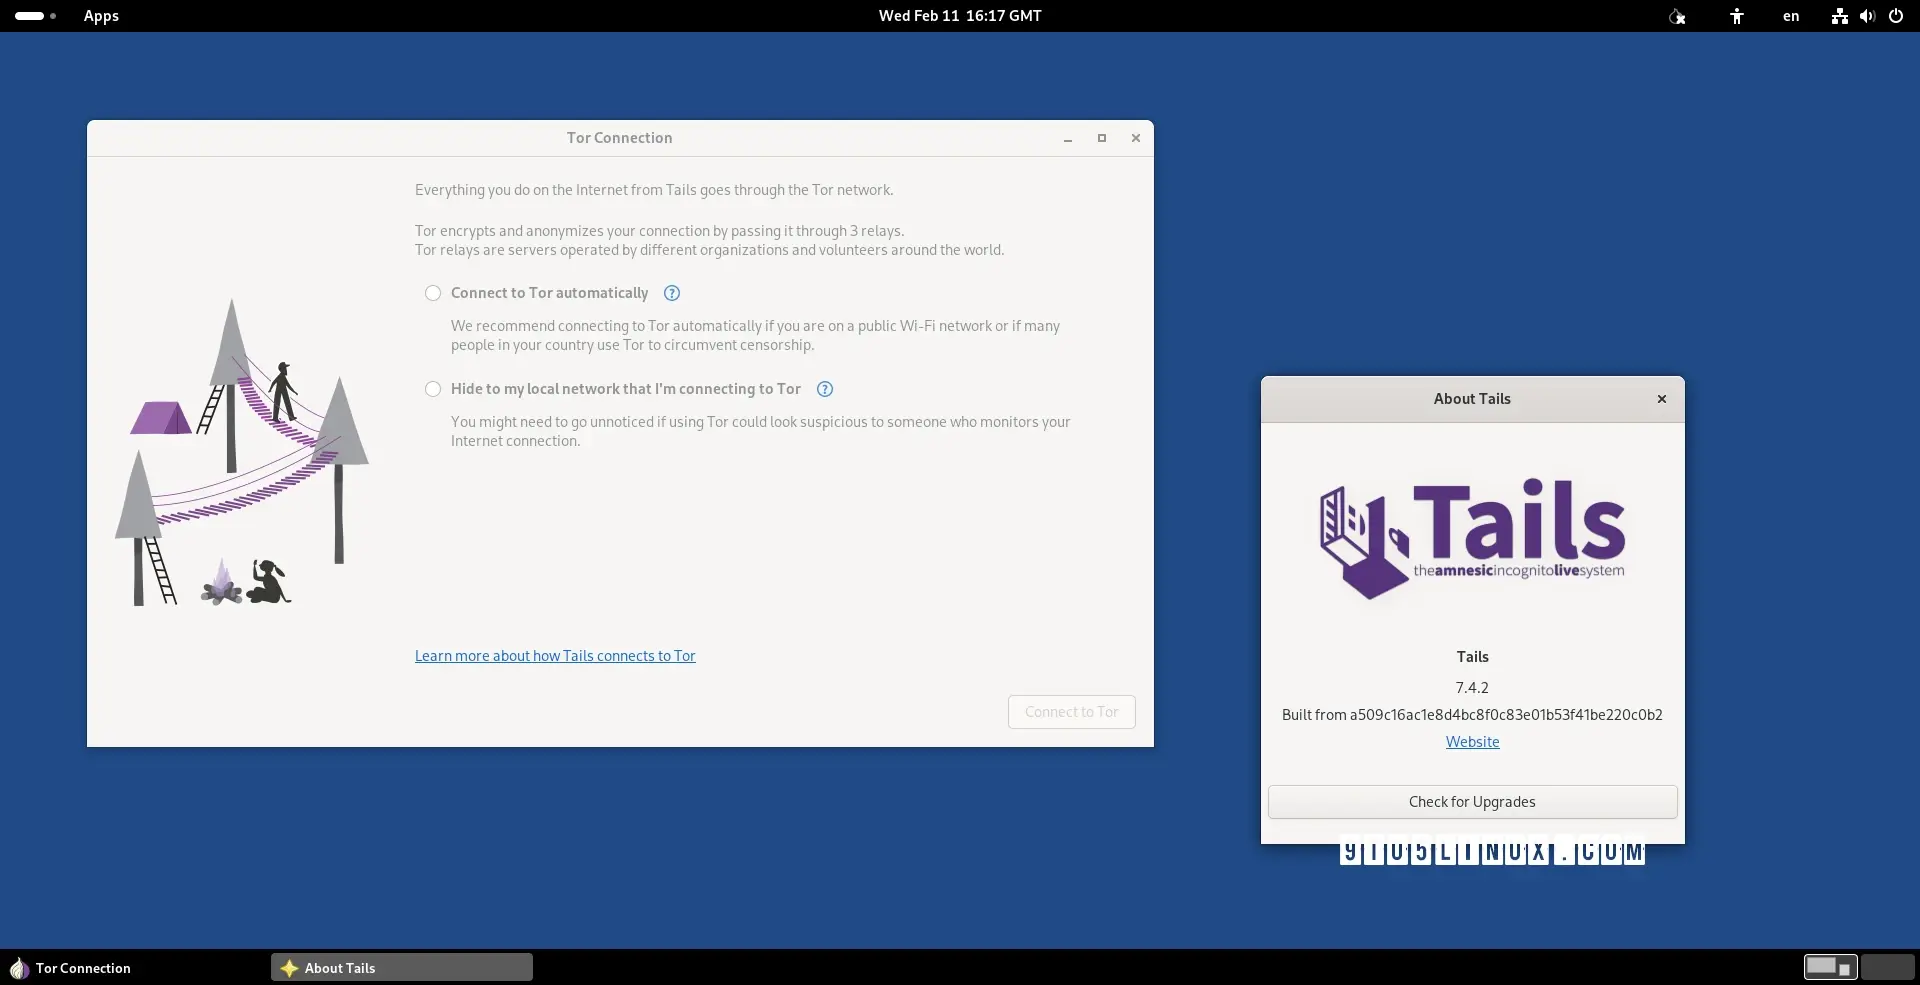
Task: Click Learn more about how Tails connects to Tor
Action: [x=555, y=655]
